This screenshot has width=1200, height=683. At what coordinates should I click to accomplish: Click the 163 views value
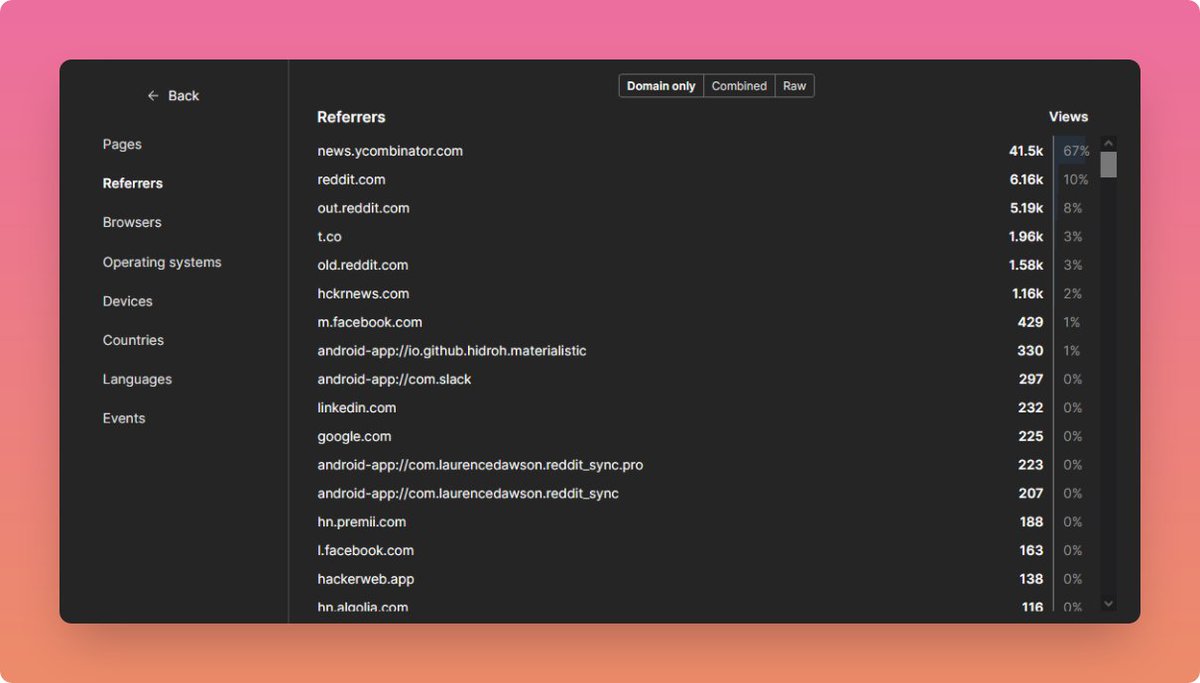click(x=1031, y=550)
